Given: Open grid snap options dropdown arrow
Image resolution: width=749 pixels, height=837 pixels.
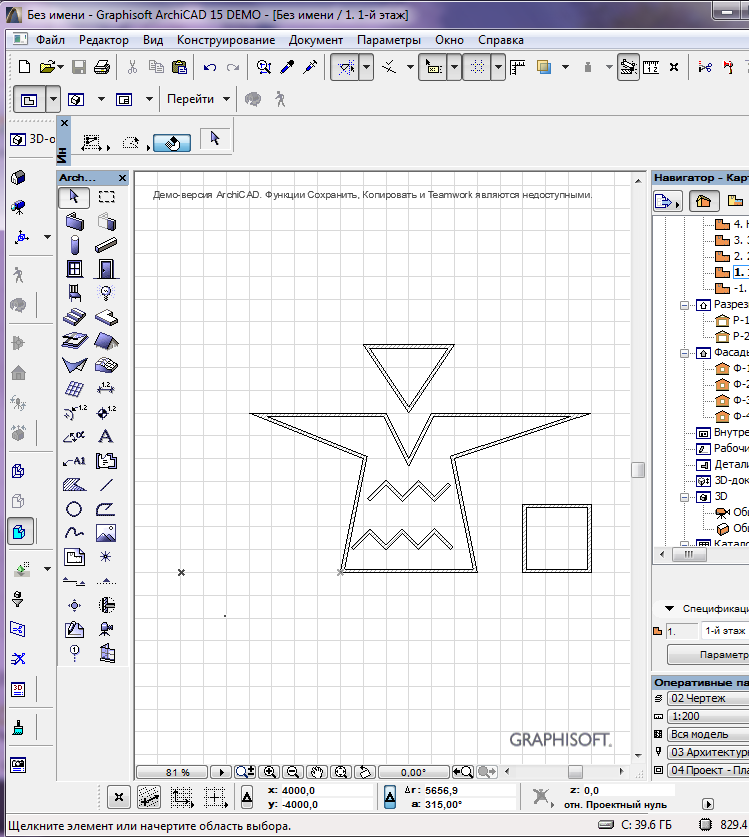Looking at the screenshot, I should [x=498, y=67].
